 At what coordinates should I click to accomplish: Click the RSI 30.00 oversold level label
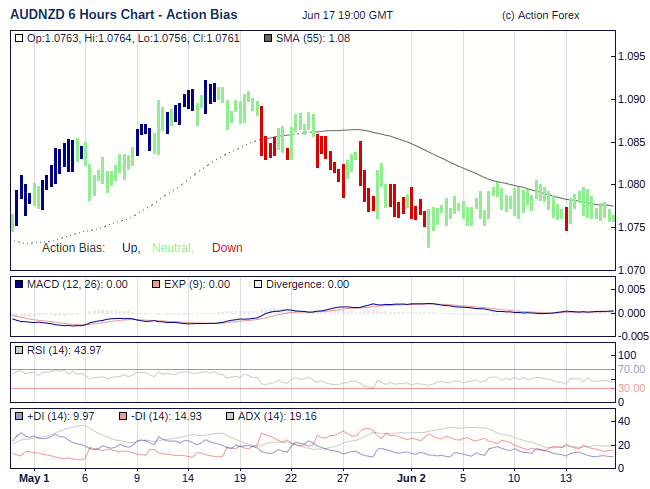coord(631,388)
